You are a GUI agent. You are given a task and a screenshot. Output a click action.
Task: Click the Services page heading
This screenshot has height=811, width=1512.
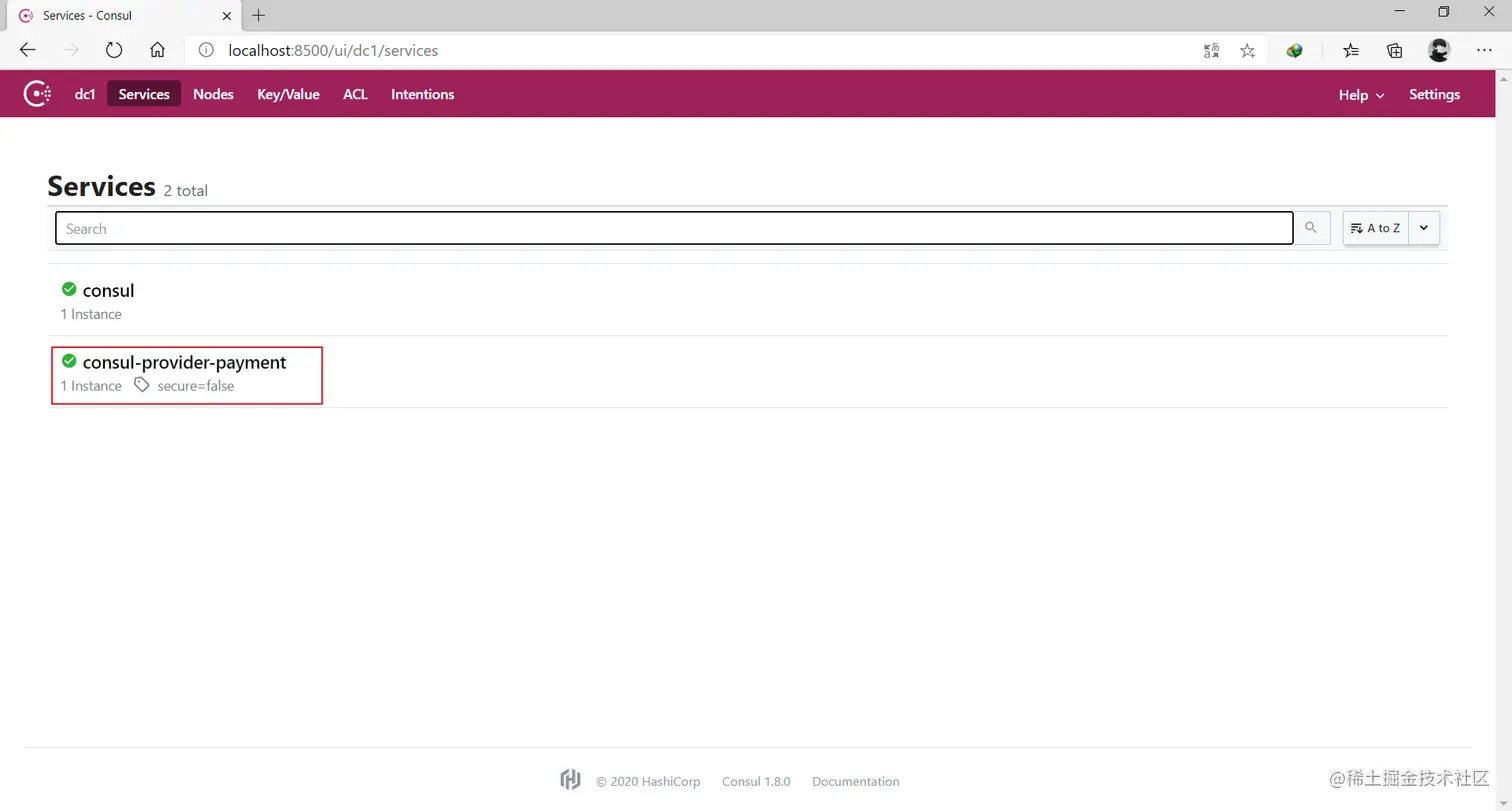coord(101,186)
